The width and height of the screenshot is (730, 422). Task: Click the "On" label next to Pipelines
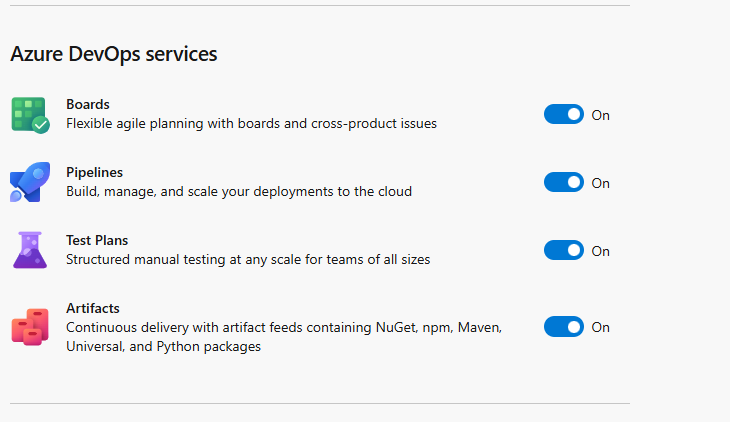point(601,183)
